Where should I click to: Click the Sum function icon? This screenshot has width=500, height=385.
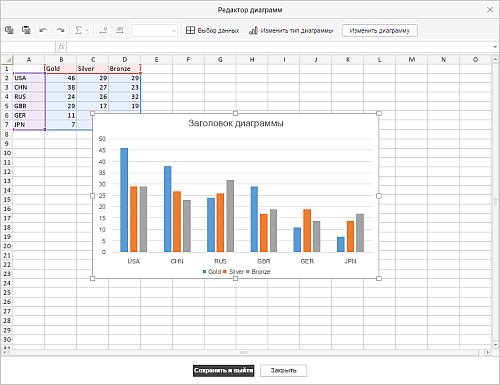(79, 30)
